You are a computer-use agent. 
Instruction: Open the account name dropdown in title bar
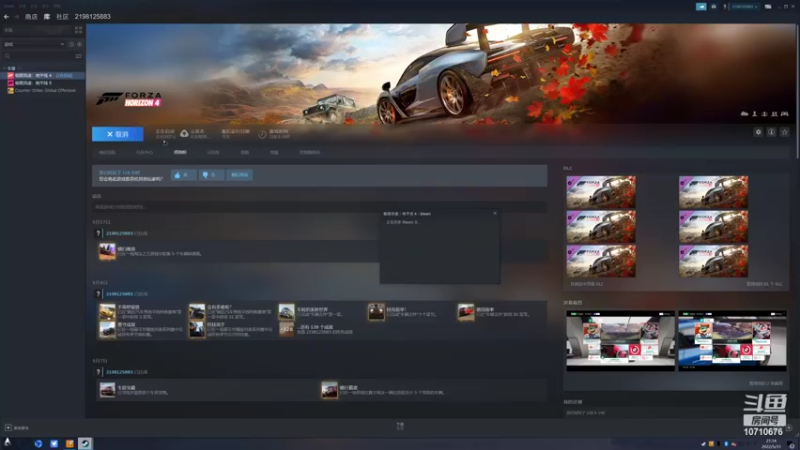pyautogui.click(x=744, y=7)
